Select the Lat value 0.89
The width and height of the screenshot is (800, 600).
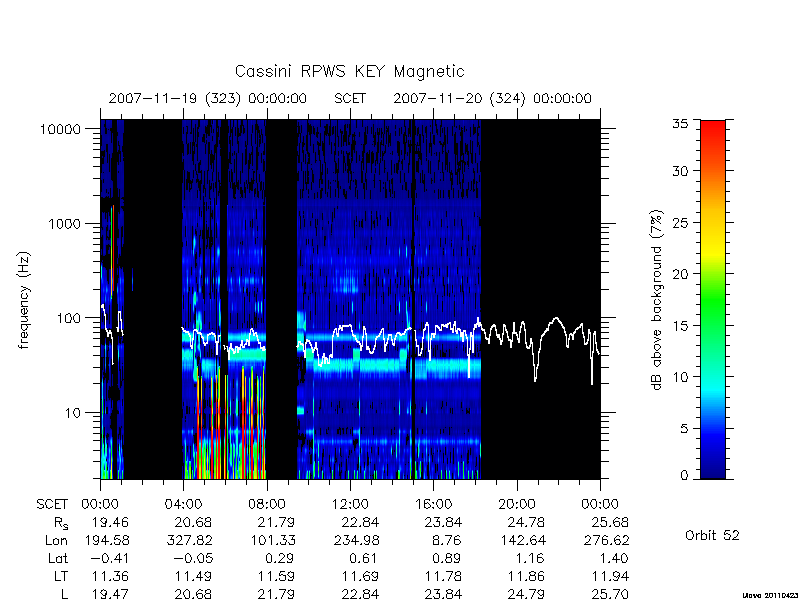pos(447,558)
